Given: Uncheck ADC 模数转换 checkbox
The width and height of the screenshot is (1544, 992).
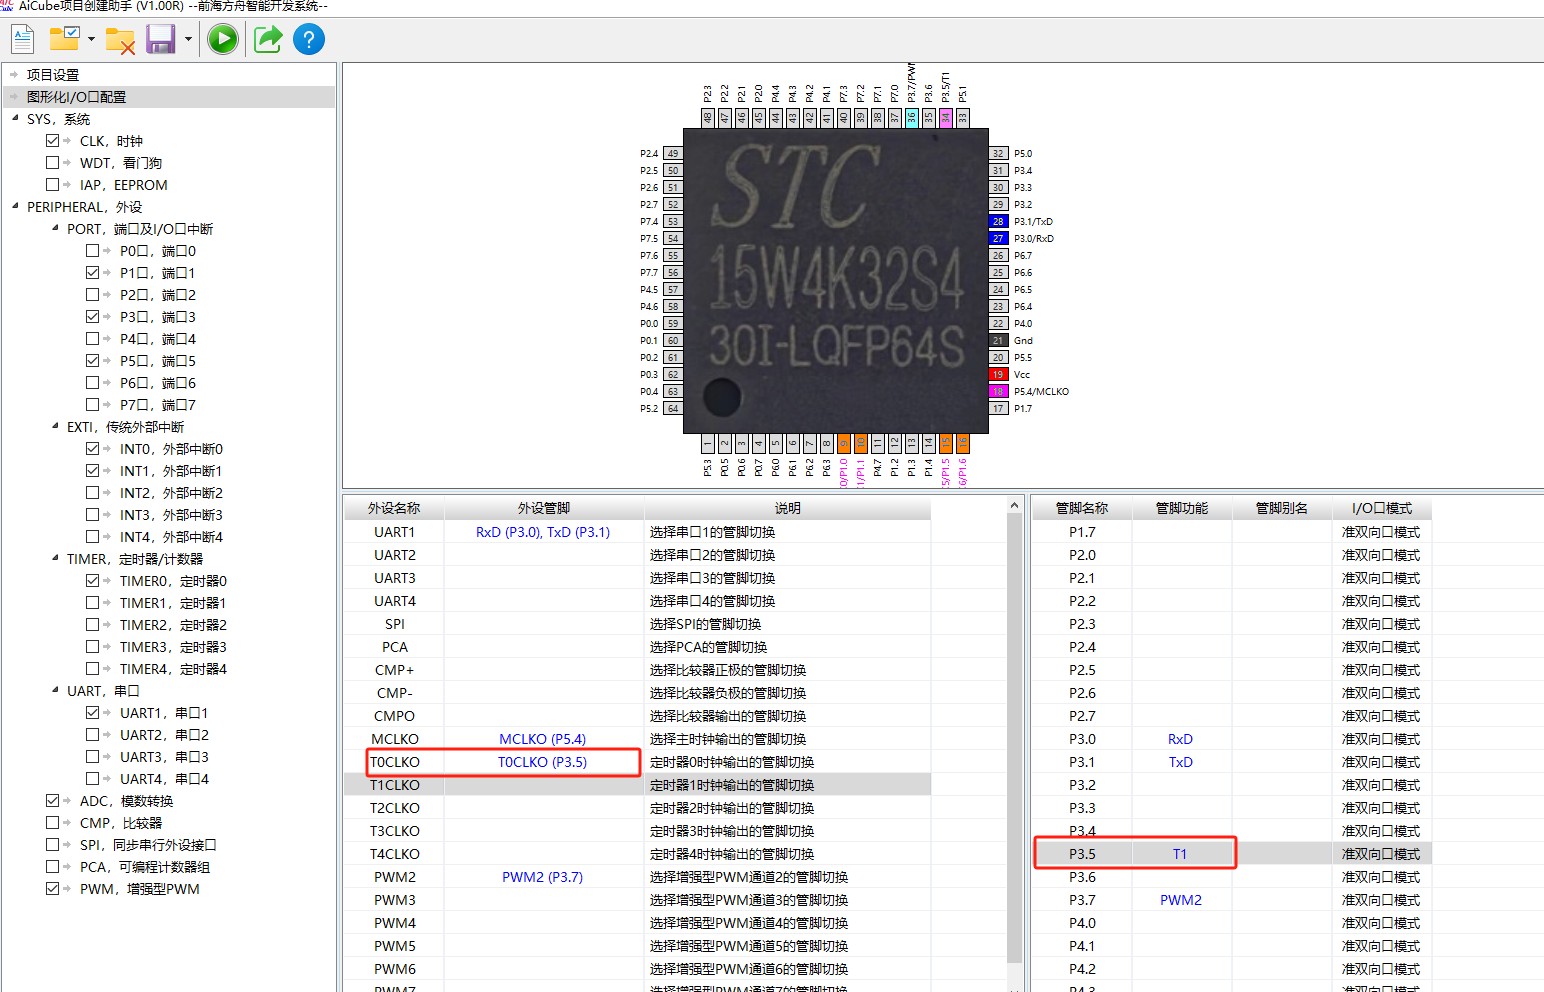Looking at the screenshot, I should [x=52, y=801].
